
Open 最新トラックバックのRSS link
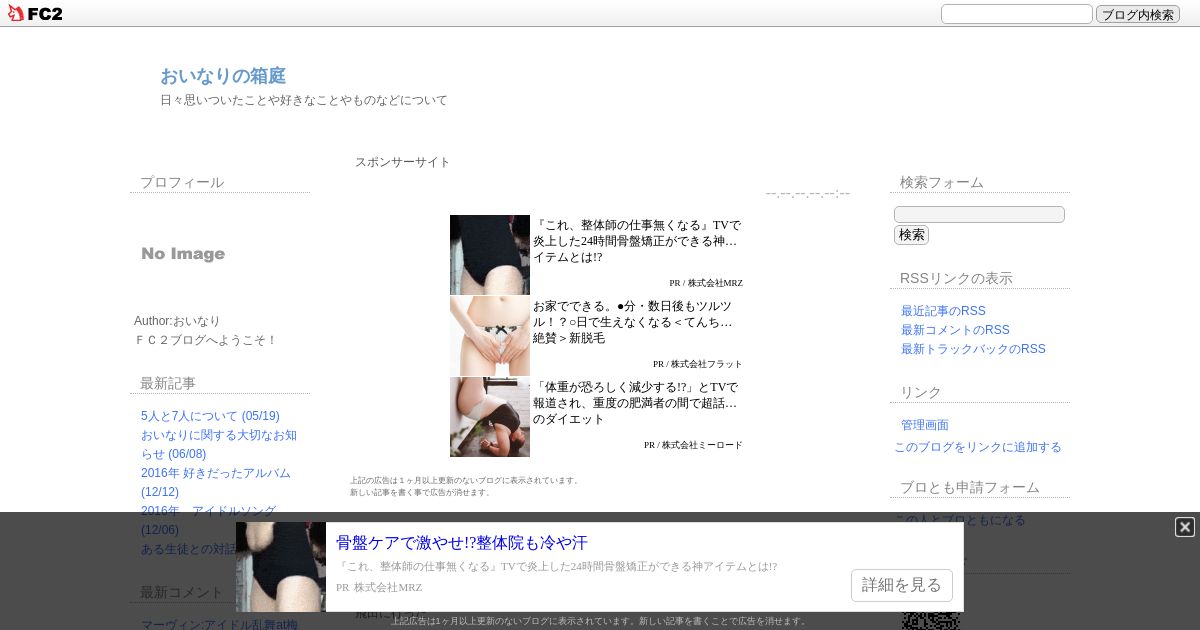[x=973, y=349]
